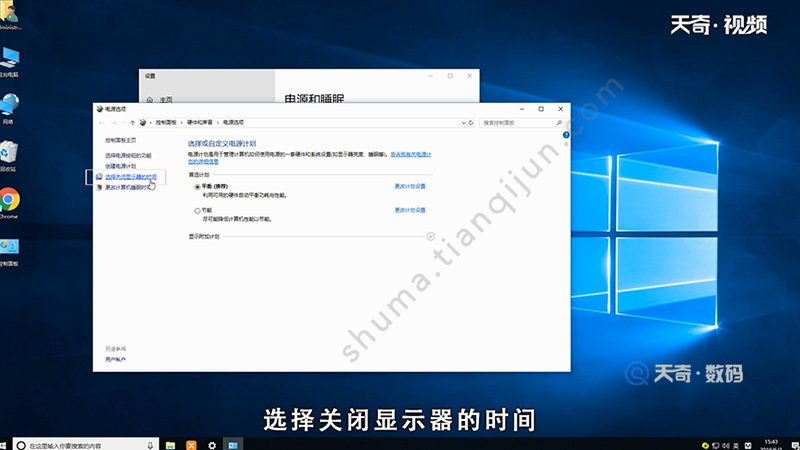The image size is (800, 450).
Task: Open the notification center at the taskbar end
Action: [795, 445]
